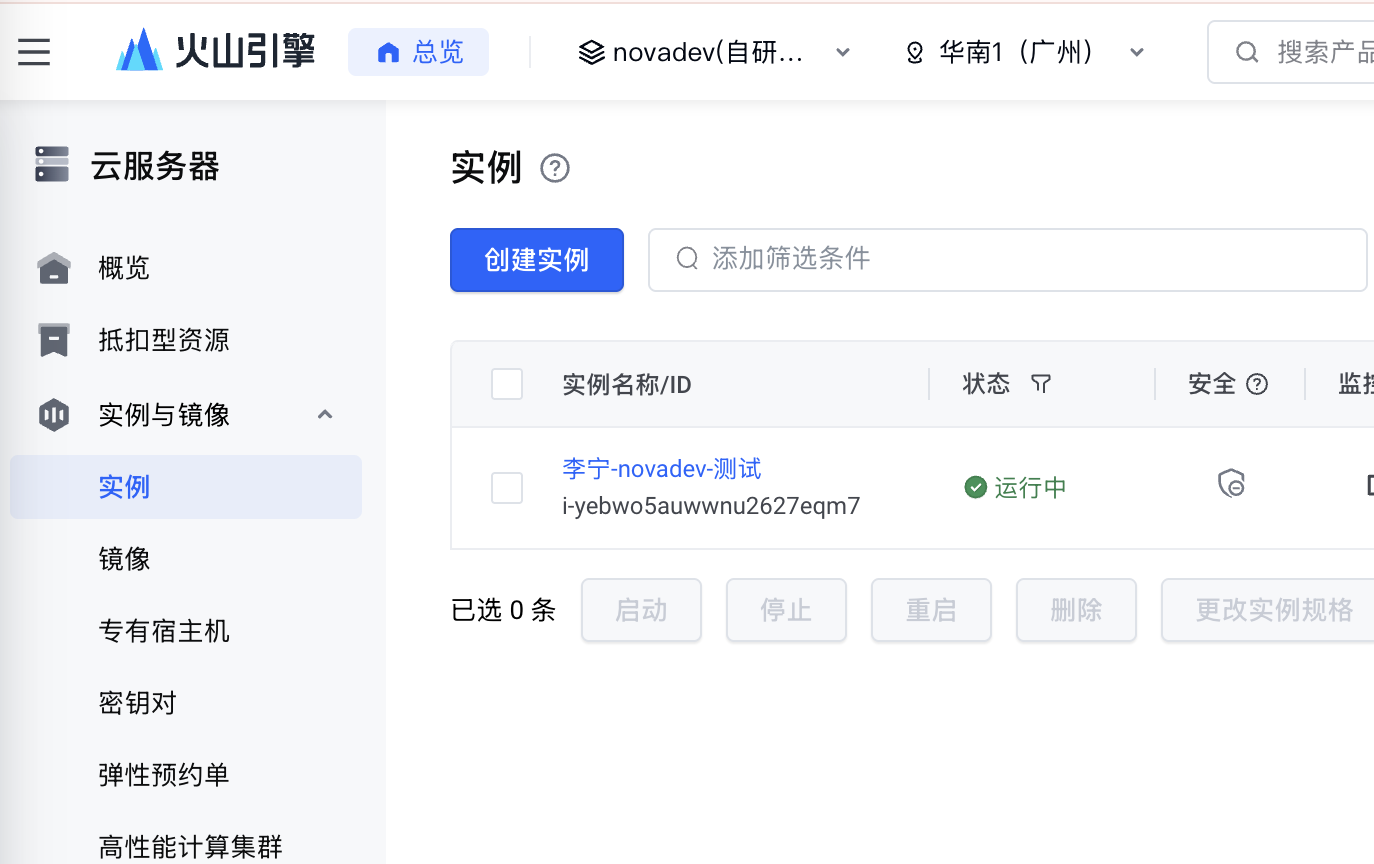Open 抵扣型资源 in sidebar
Image resolution: width=1374 pixels, height=864 pixels.
tap(164, 340)
